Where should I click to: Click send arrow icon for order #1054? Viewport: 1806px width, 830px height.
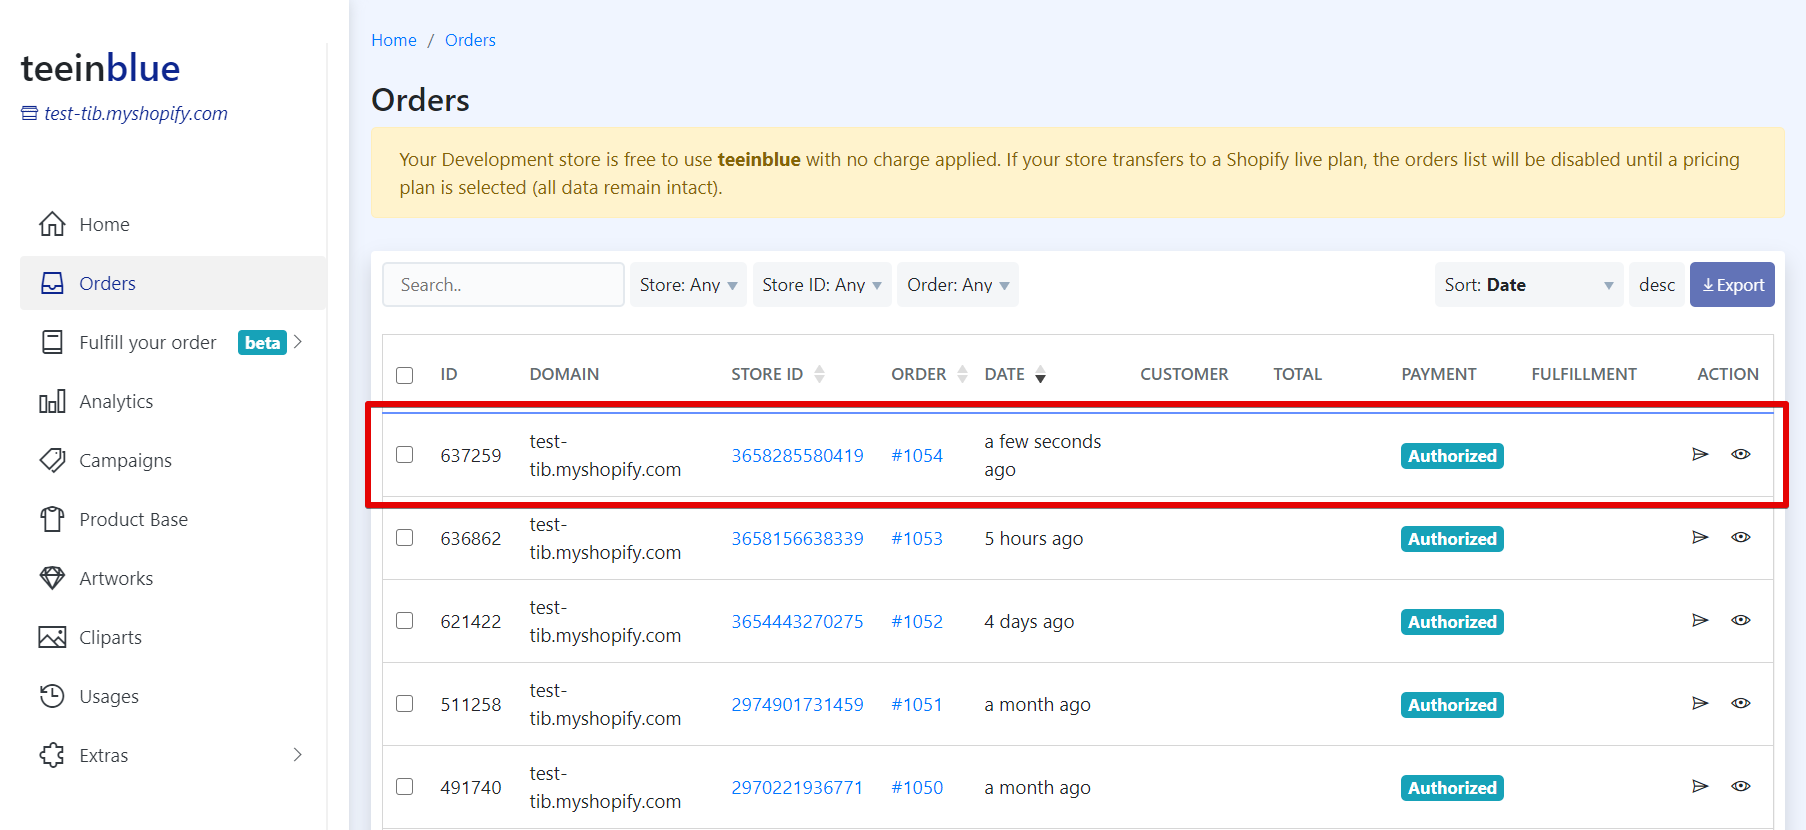pos(1700,454)
